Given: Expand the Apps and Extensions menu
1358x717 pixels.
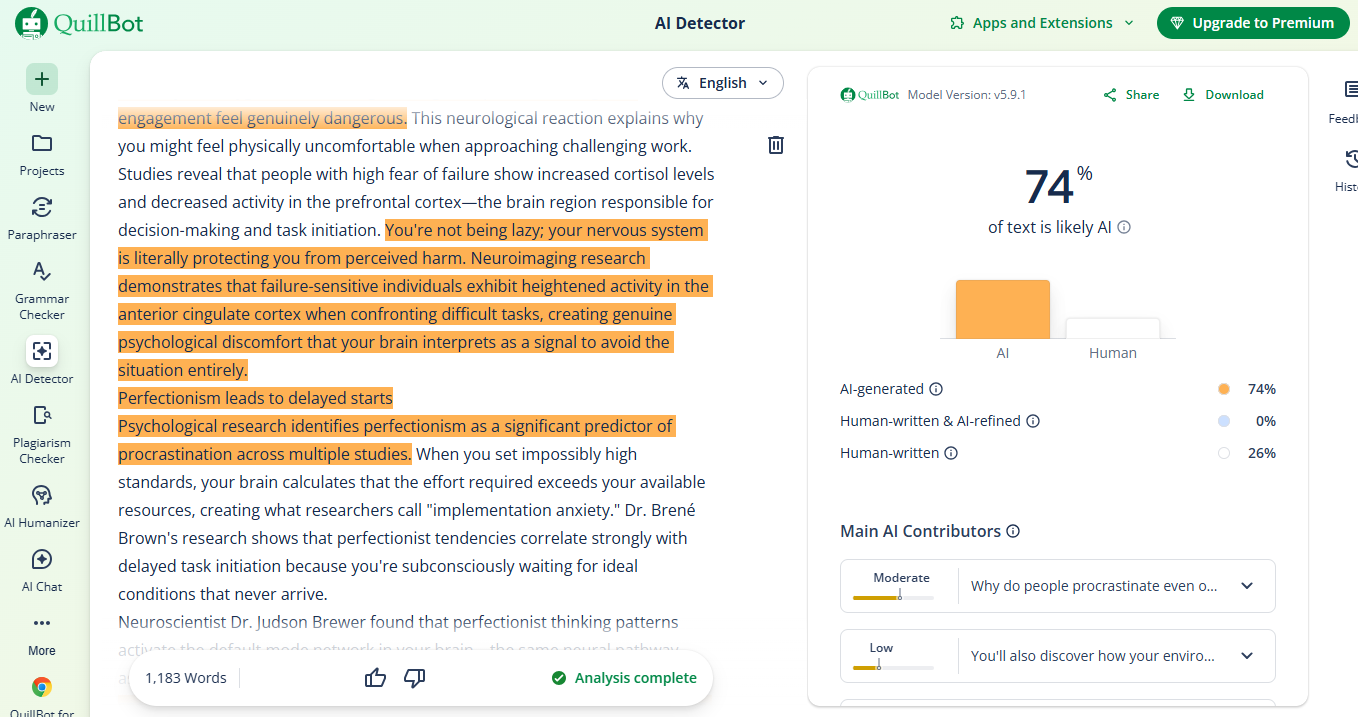Looking at the screenshot, I should pos(1040,22).
